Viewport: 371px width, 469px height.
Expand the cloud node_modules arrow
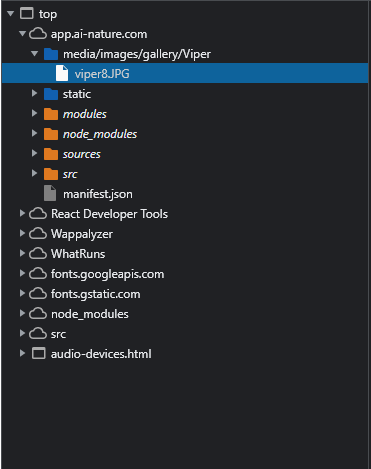click(22, 313)
